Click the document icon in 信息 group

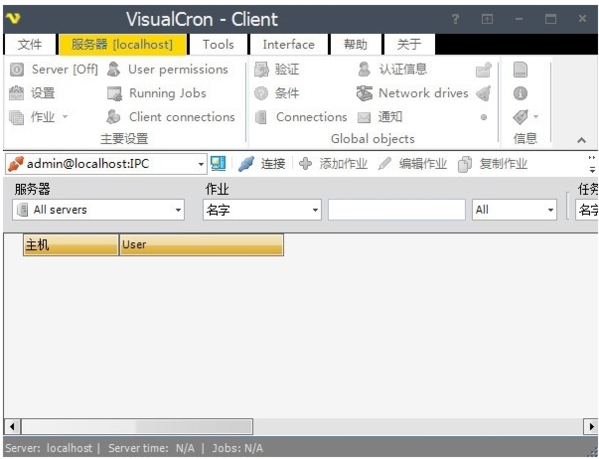point(520,69)
